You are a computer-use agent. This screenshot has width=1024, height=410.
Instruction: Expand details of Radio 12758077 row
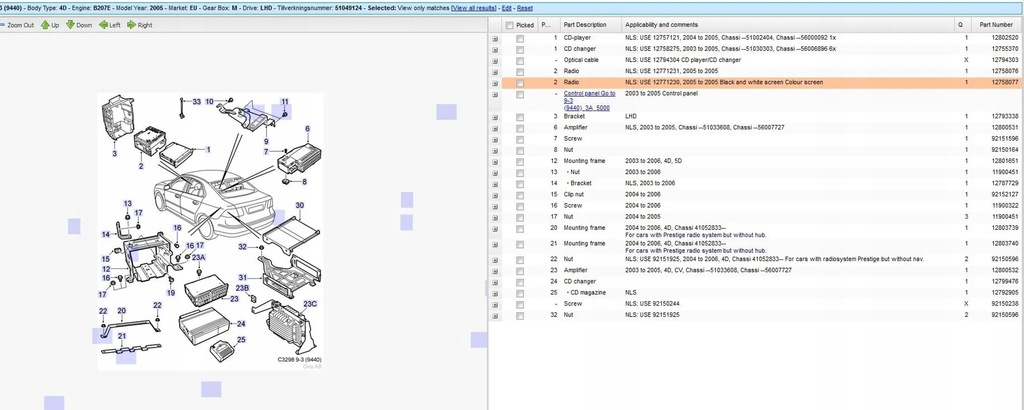pyautogui.click(x=495, y=84)
